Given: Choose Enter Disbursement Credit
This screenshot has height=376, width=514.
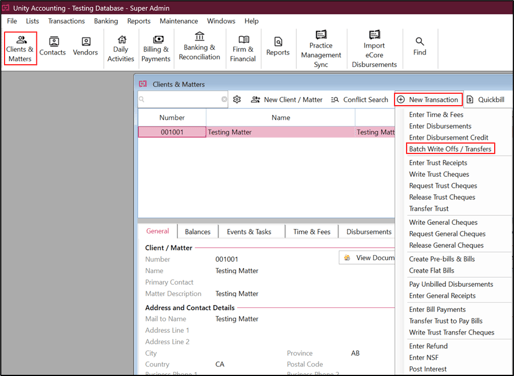Looking at the screenshot, I should coord(448,137).
